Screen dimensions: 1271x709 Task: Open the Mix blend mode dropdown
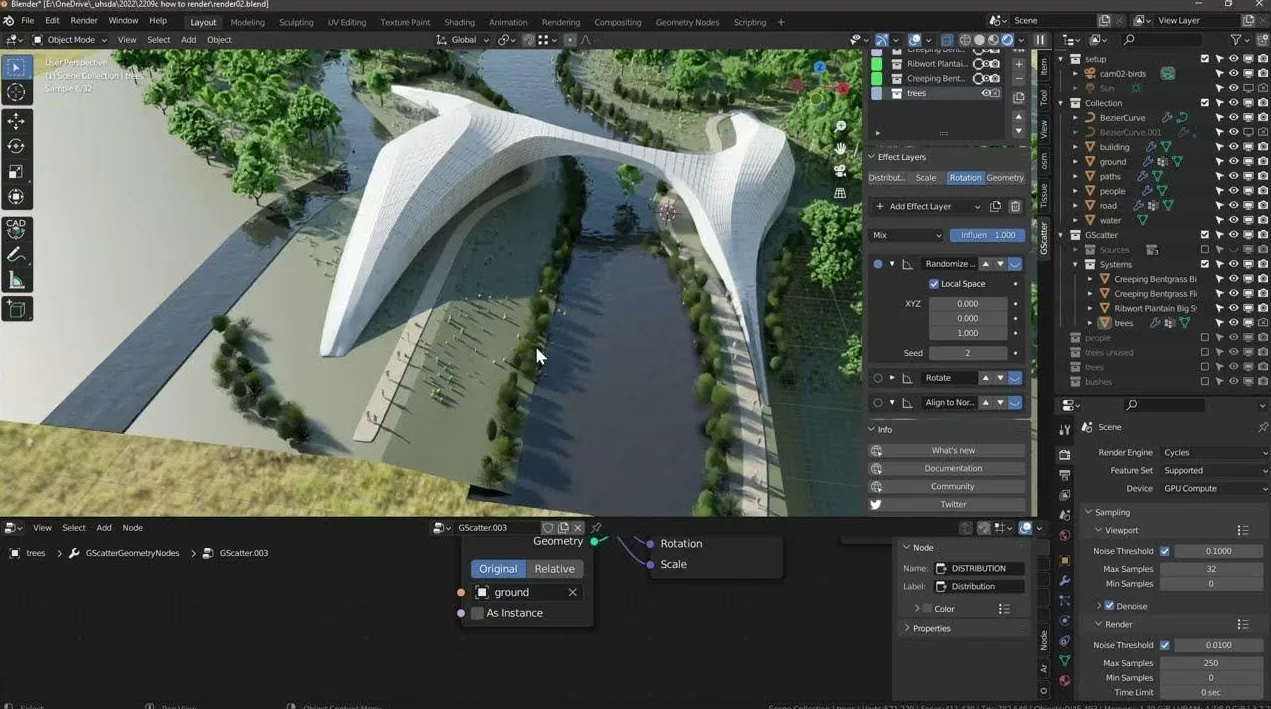[905, 235]
